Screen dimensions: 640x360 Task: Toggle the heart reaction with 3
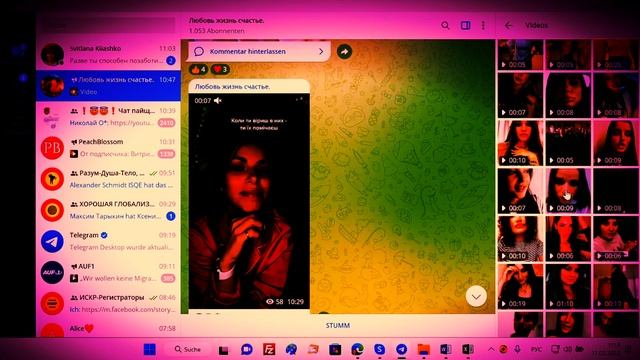220,69
